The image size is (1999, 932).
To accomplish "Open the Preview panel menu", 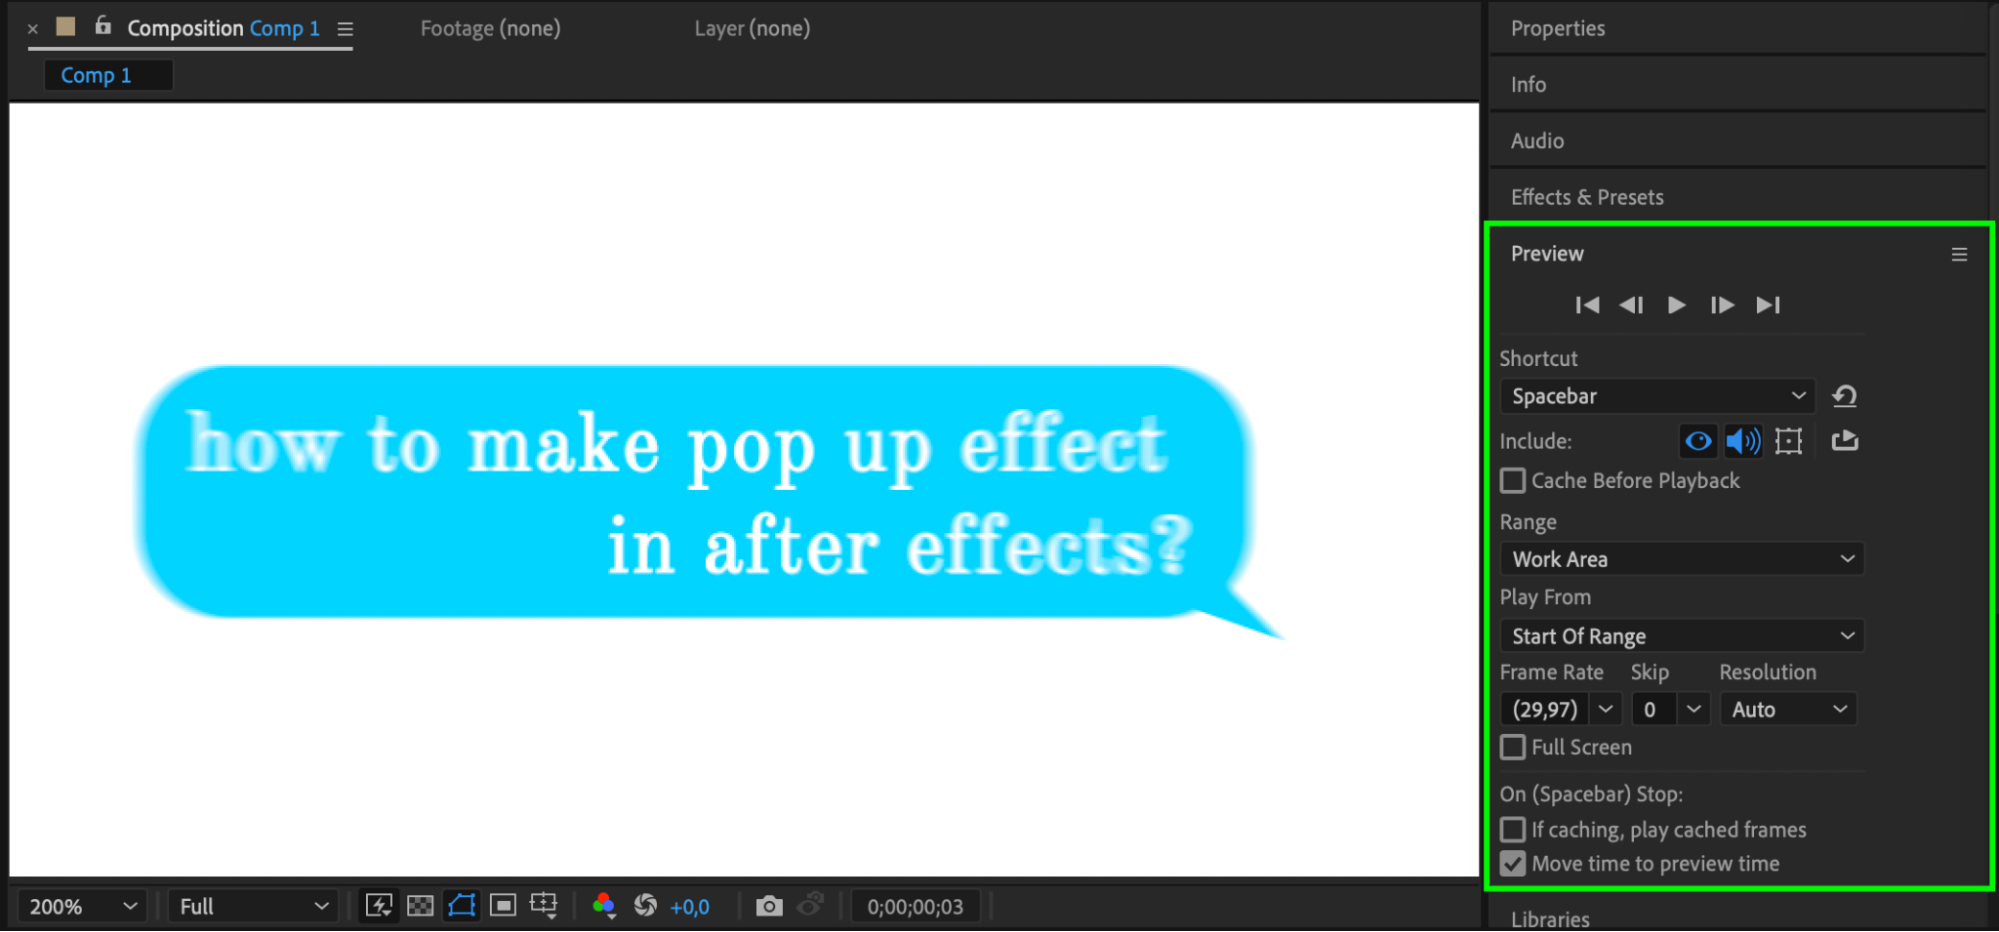I will (x=1959, y=254).
